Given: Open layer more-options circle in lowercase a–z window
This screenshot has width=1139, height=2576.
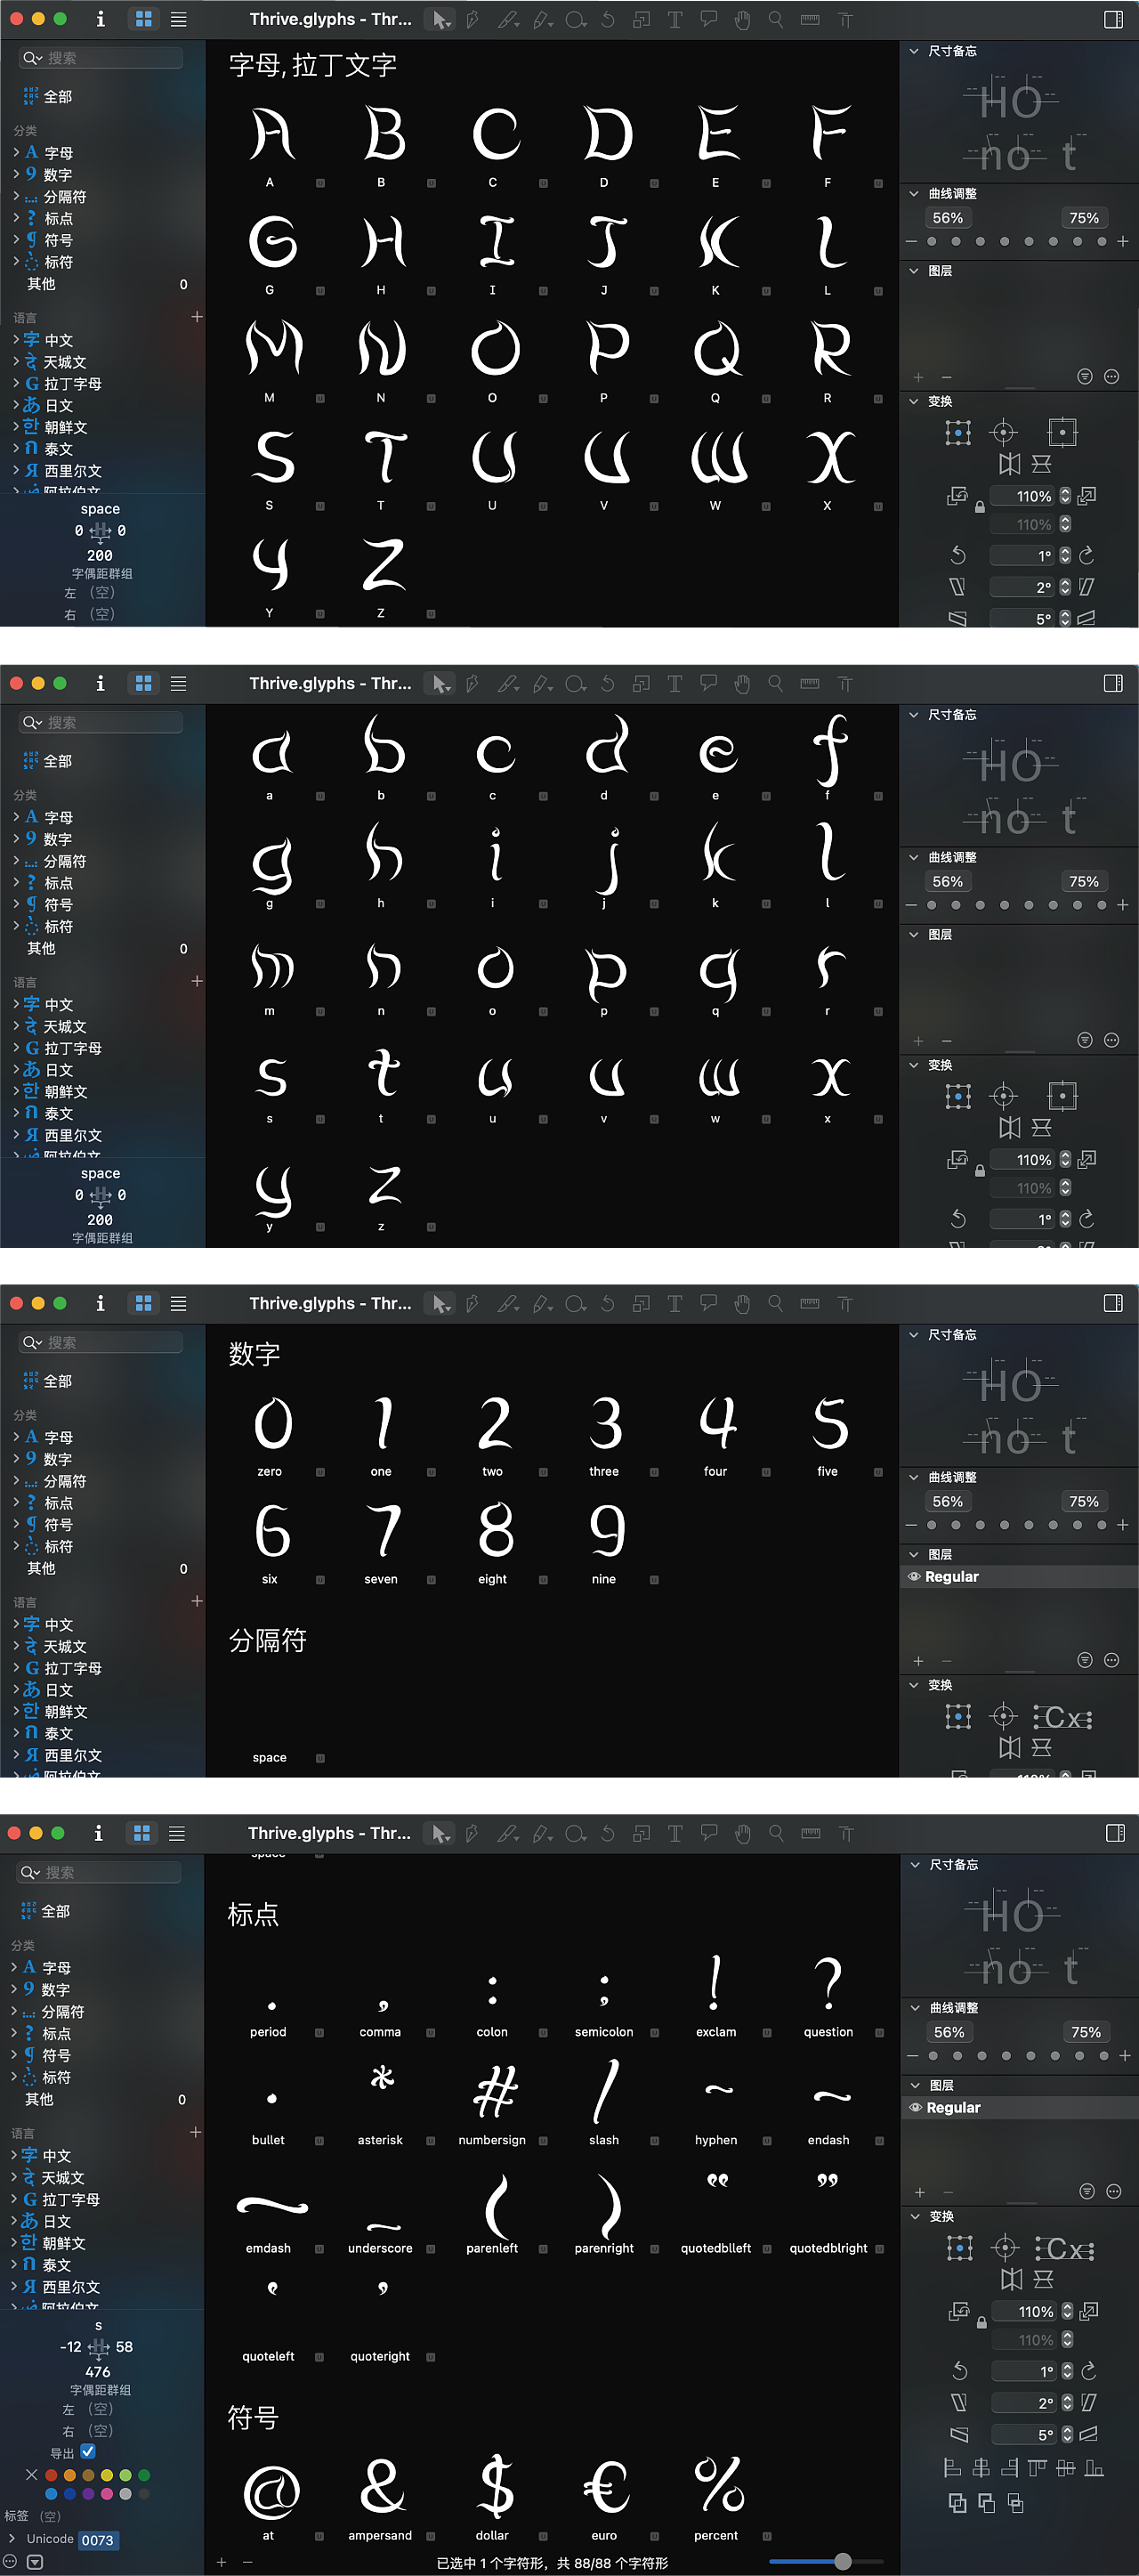Looking at the screenshot, I should point(1111,1040).
